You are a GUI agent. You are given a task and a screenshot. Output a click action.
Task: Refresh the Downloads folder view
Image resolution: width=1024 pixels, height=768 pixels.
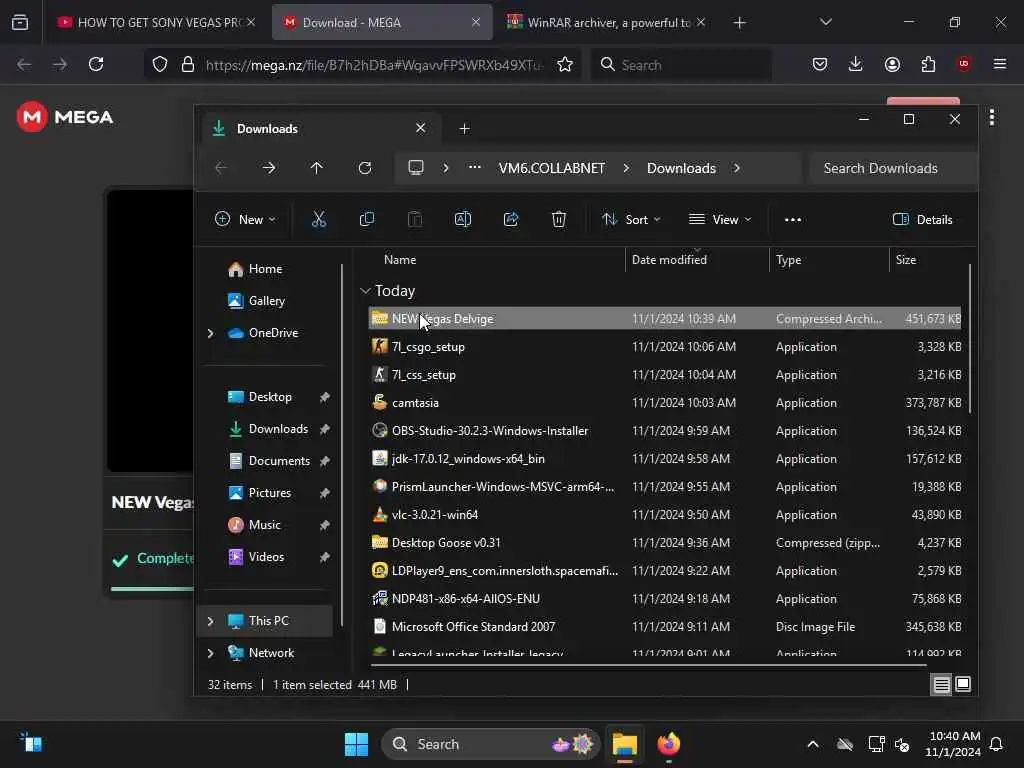[365, 168]
